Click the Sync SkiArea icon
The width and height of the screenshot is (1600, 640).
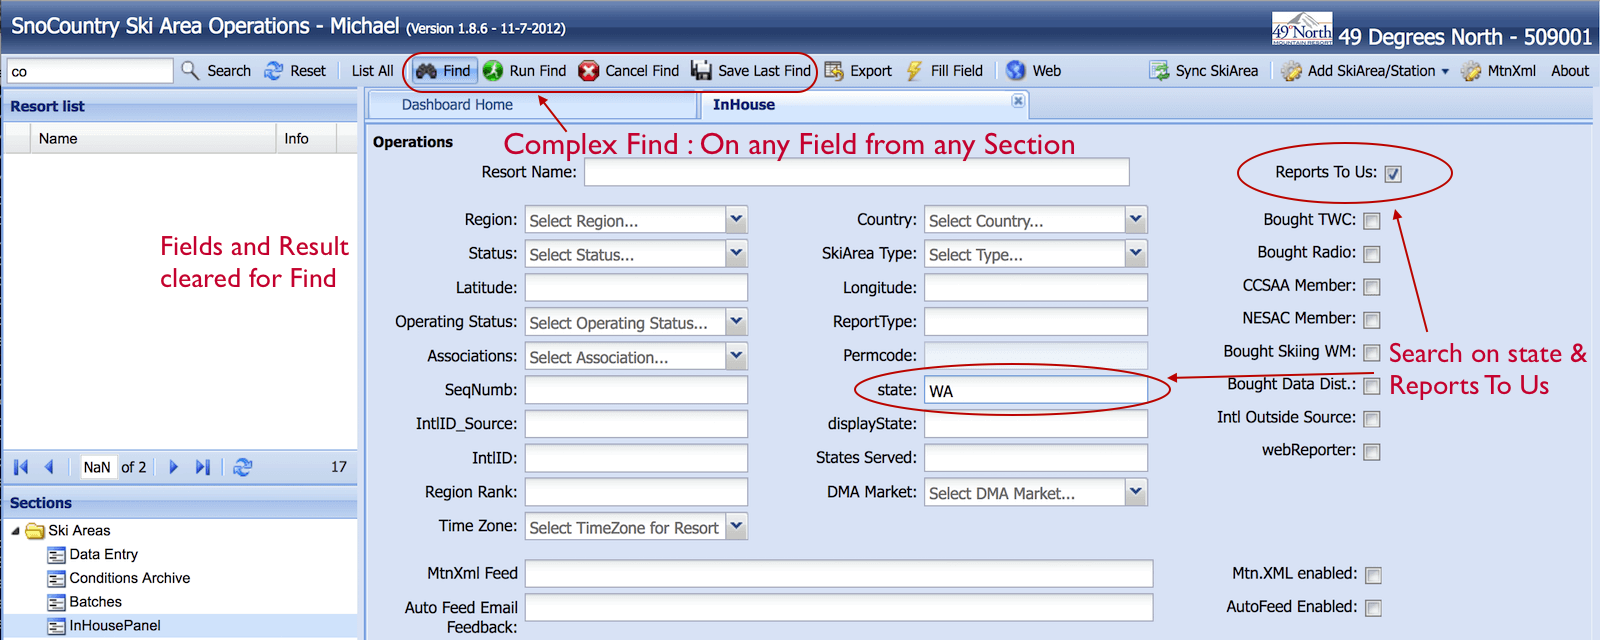pyautogui.click(x=1159, y=71)
